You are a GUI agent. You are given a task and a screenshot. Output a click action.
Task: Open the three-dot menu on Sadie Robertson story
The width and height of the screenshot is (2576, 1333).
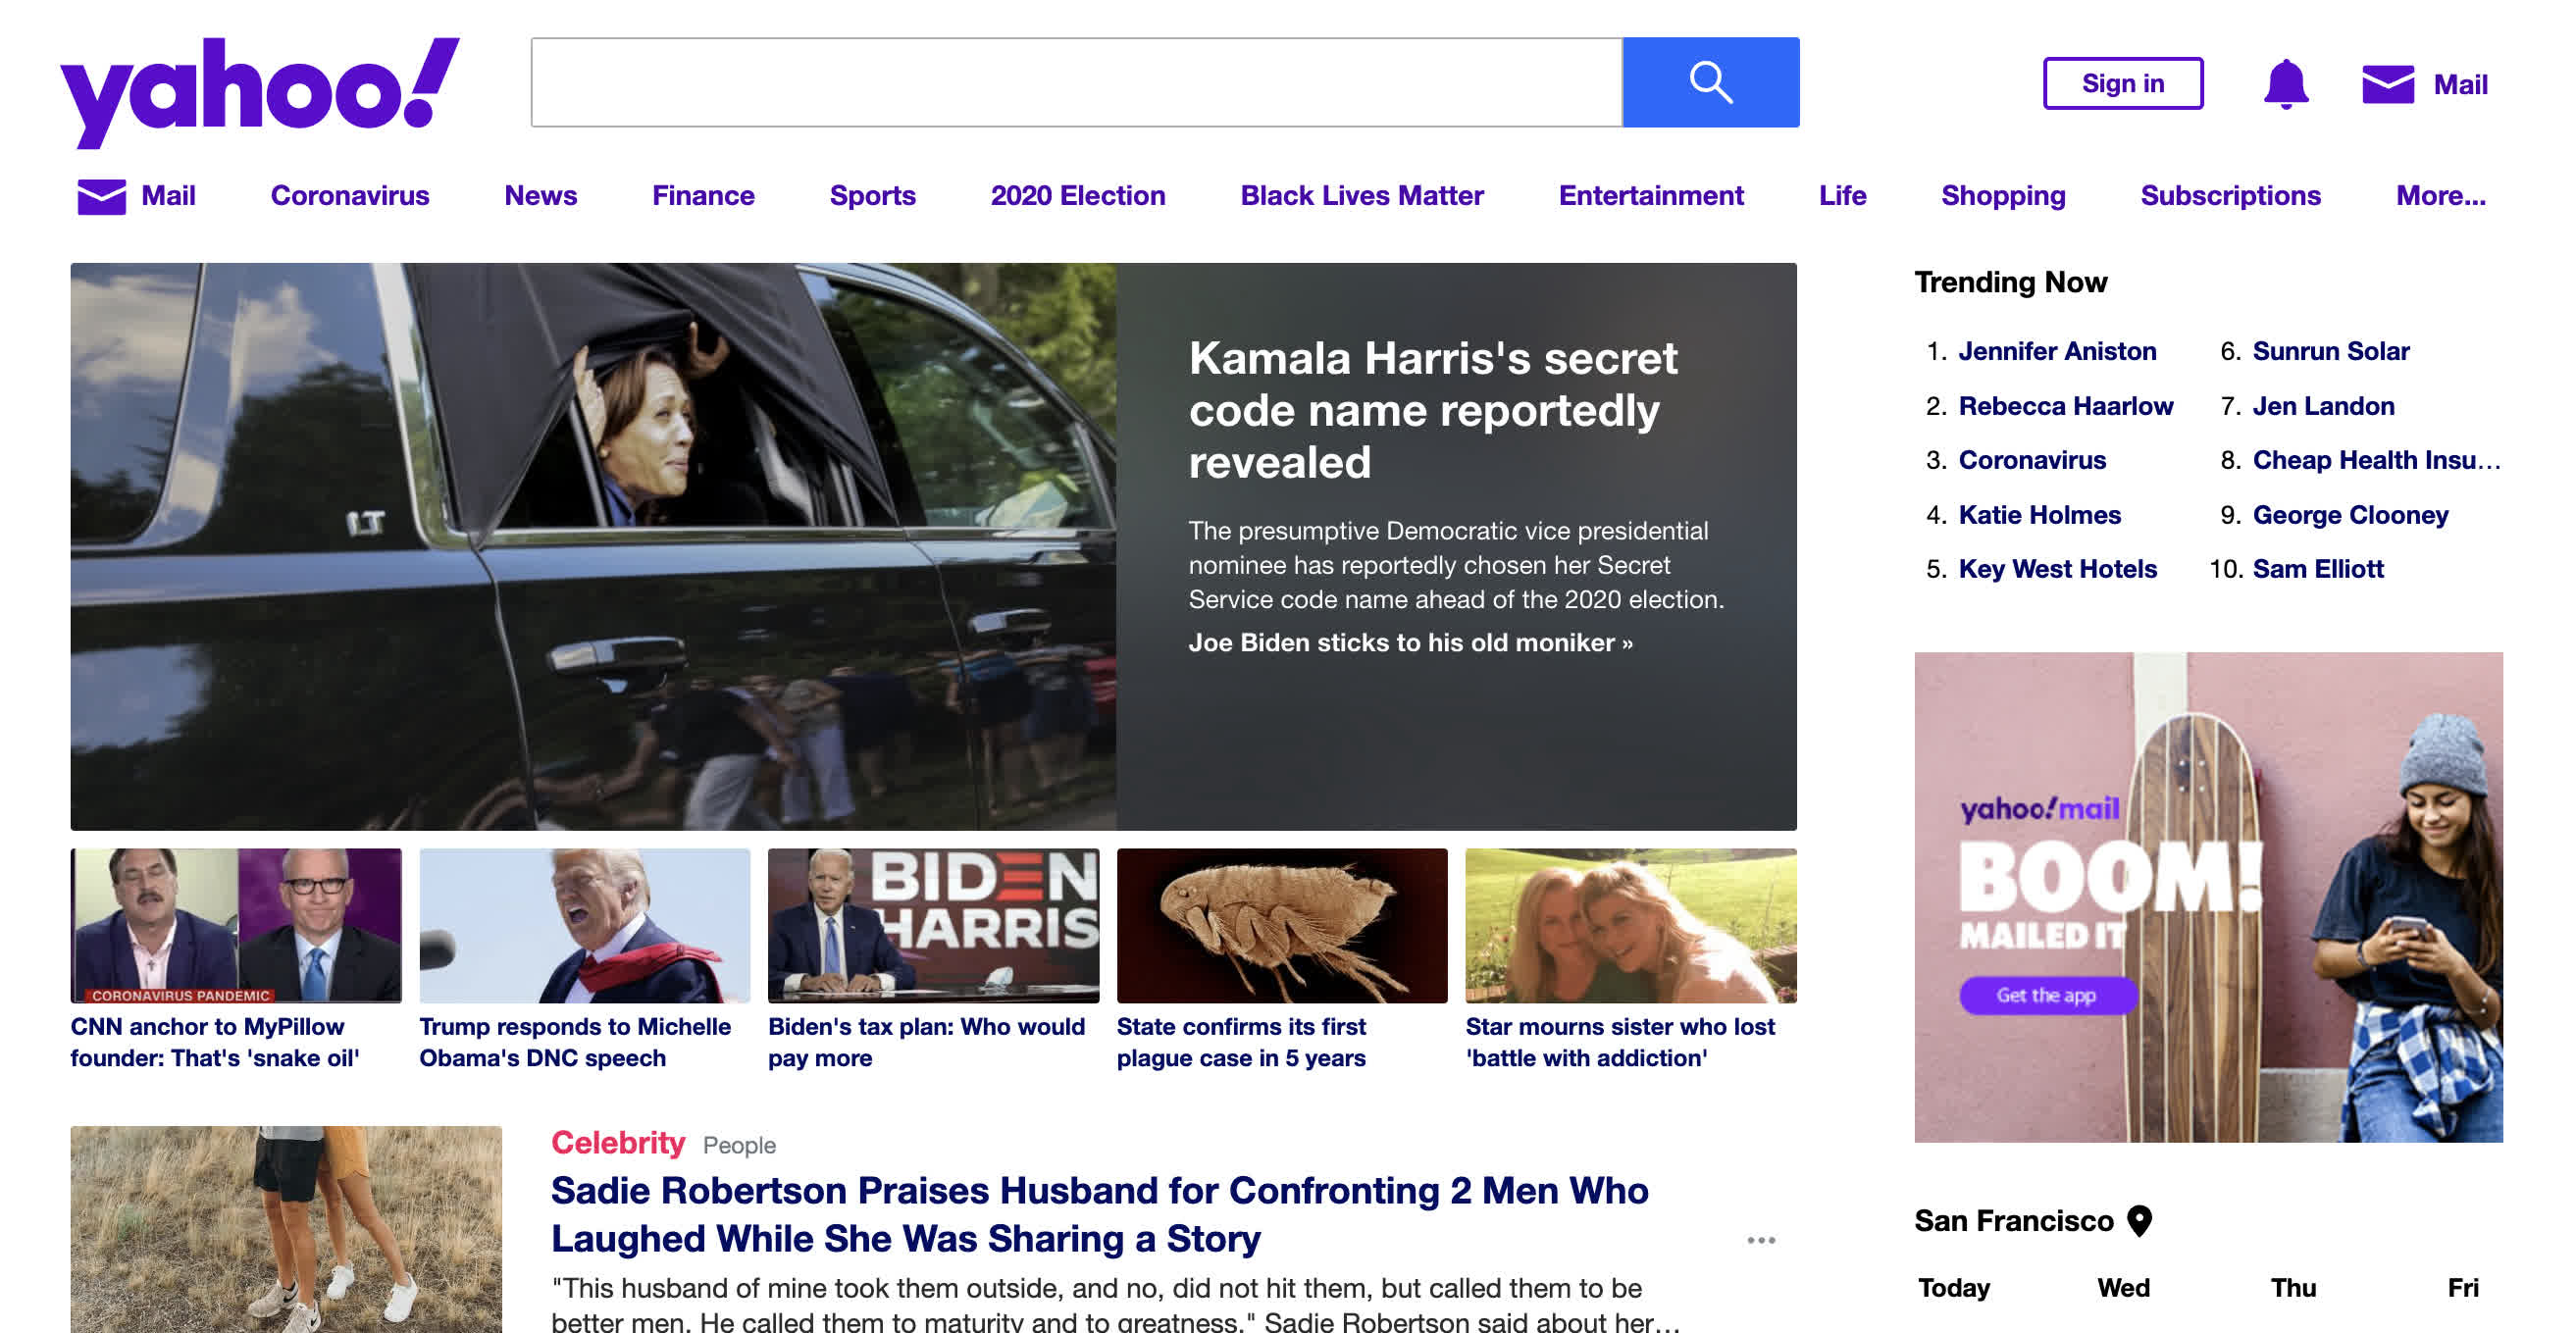click(1761, 1240)
